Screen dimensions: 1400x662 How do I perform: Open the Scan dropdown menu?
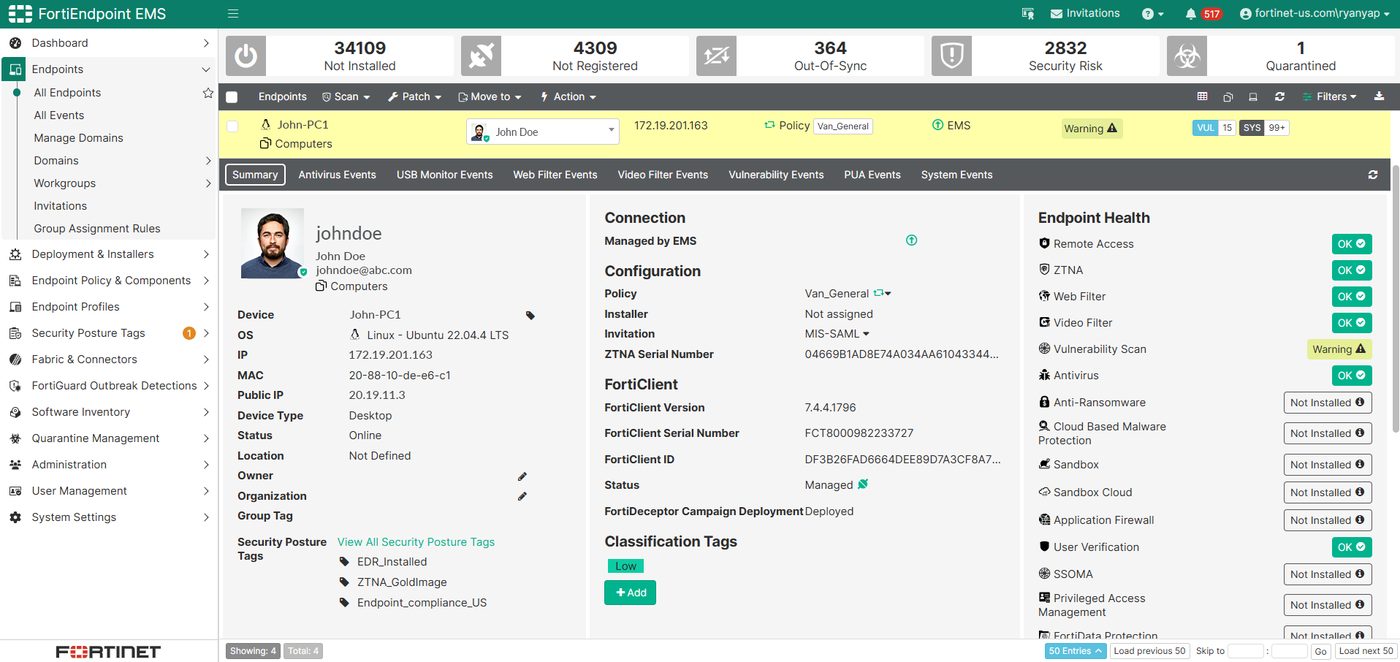click(x=346, y=97)
